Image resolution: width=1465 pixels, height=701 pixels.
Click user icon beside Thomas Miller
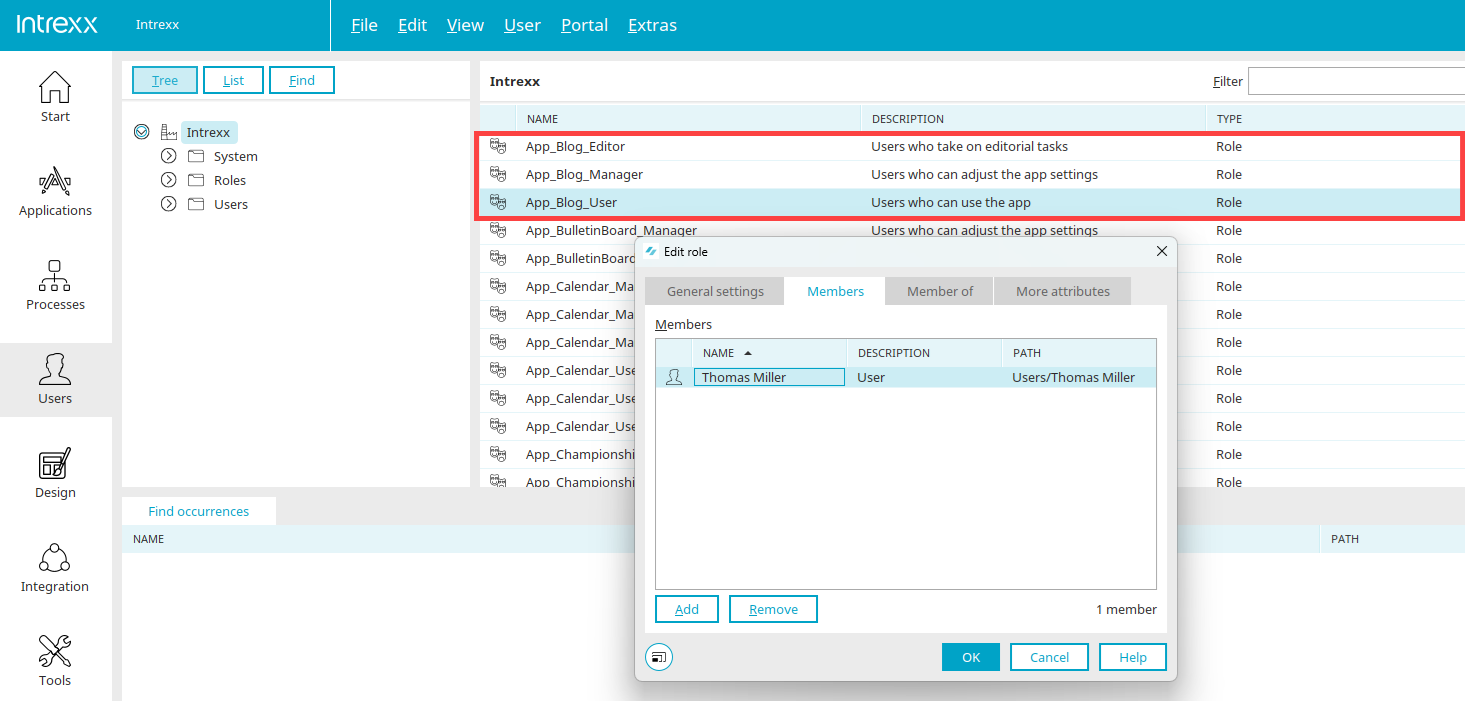click(674, 377)
